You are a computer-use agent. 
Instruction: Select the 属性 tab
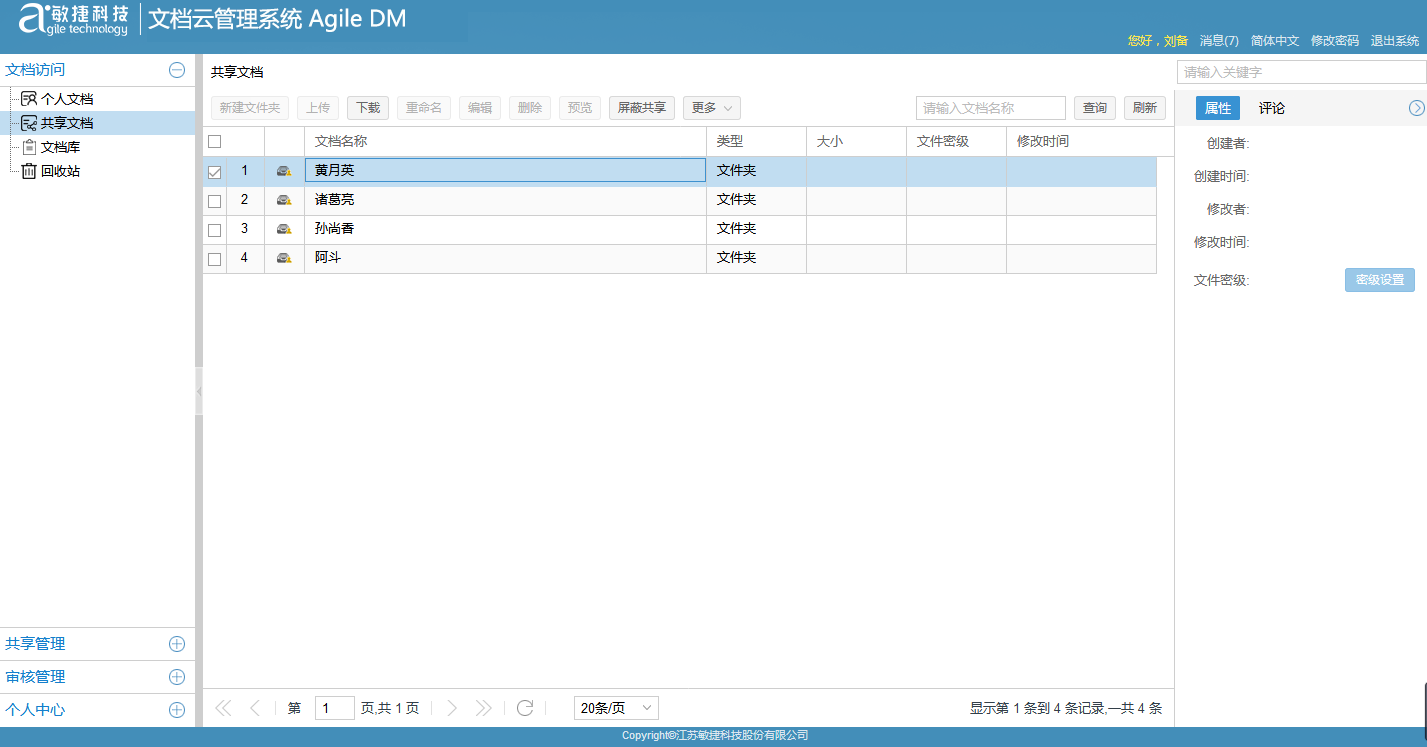[x=1217, y=108]
